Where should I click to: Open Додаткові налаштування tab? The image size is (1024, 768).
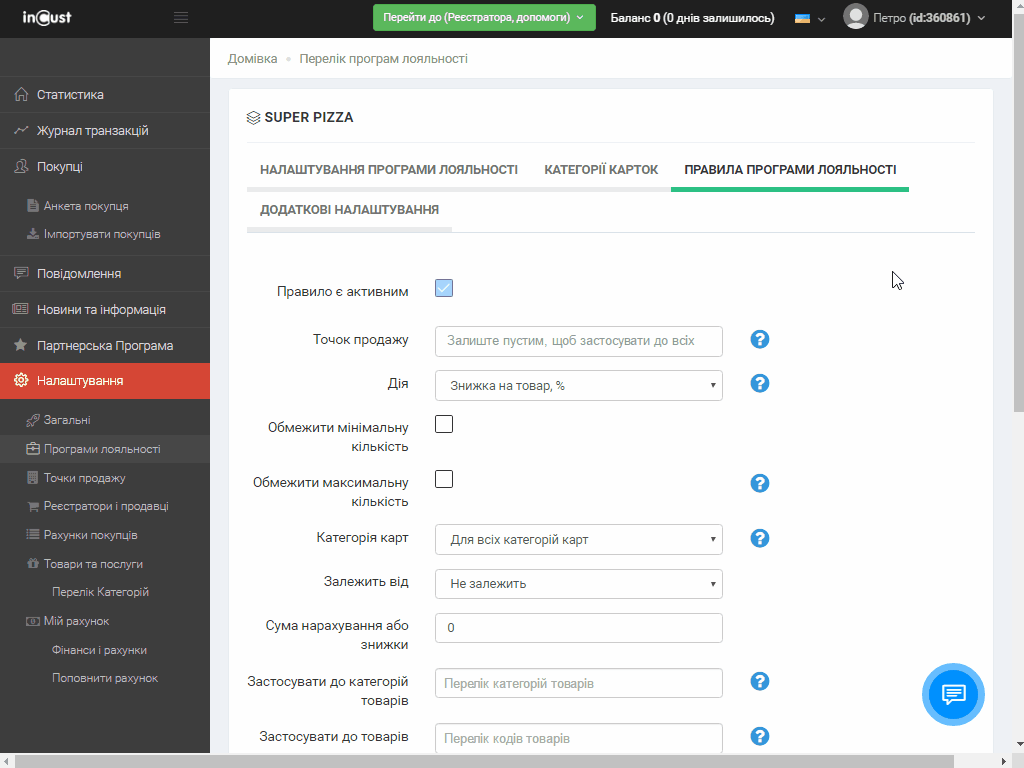click(349, 210)
